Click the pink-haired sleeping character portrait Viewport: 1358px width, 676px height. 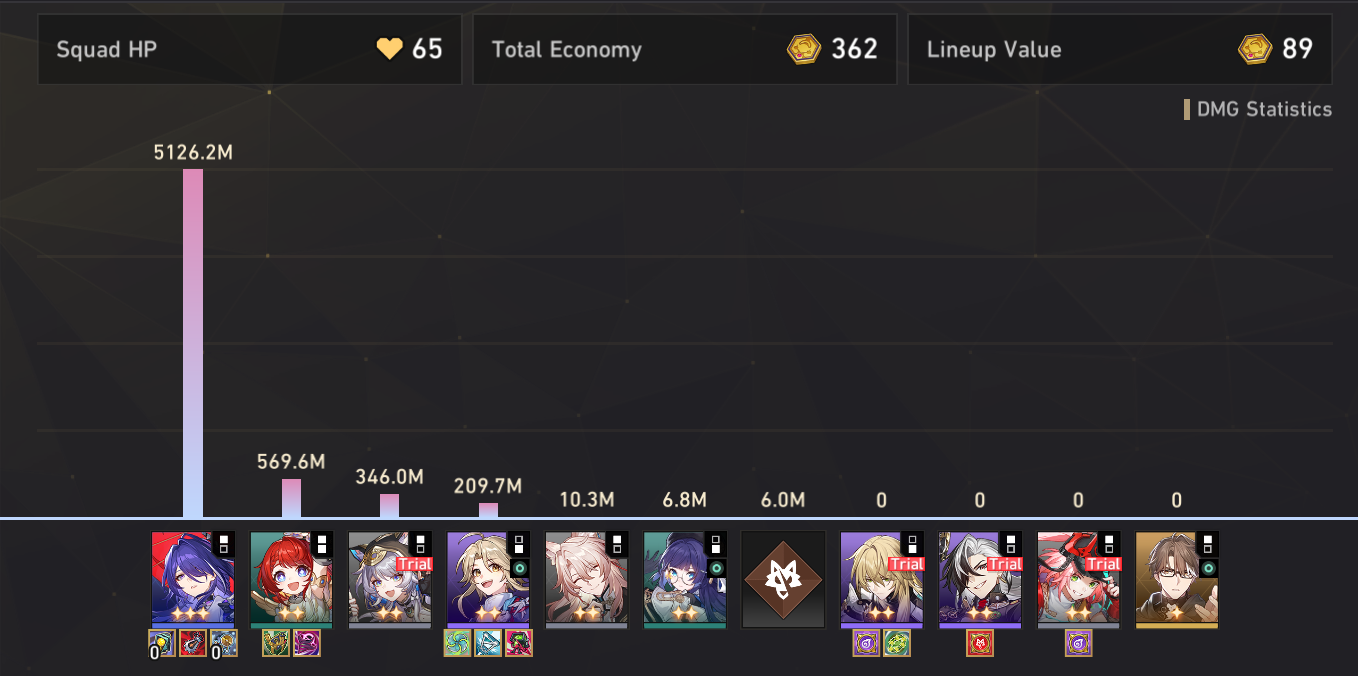[x=587, y=580]
